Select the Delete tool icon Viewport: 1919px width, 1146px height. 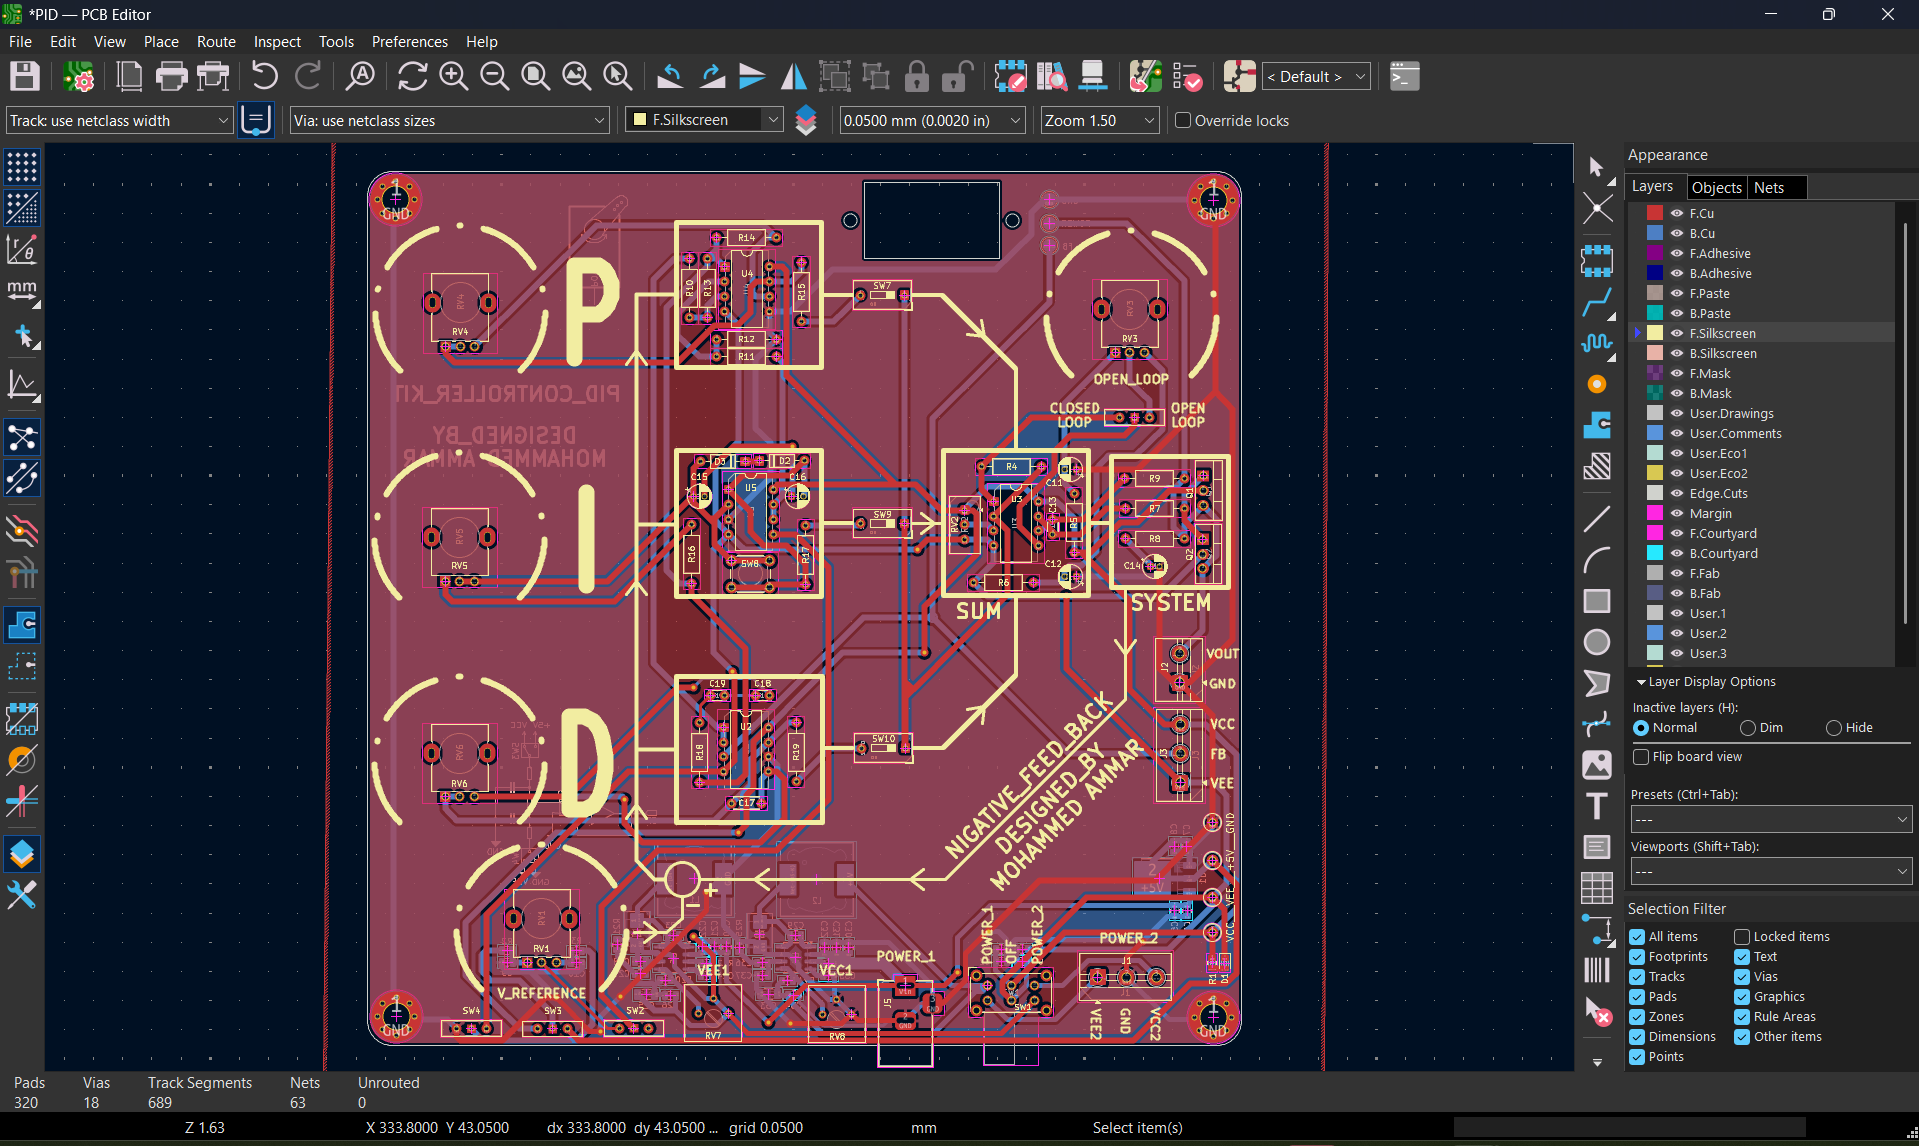(1597, 1011)
